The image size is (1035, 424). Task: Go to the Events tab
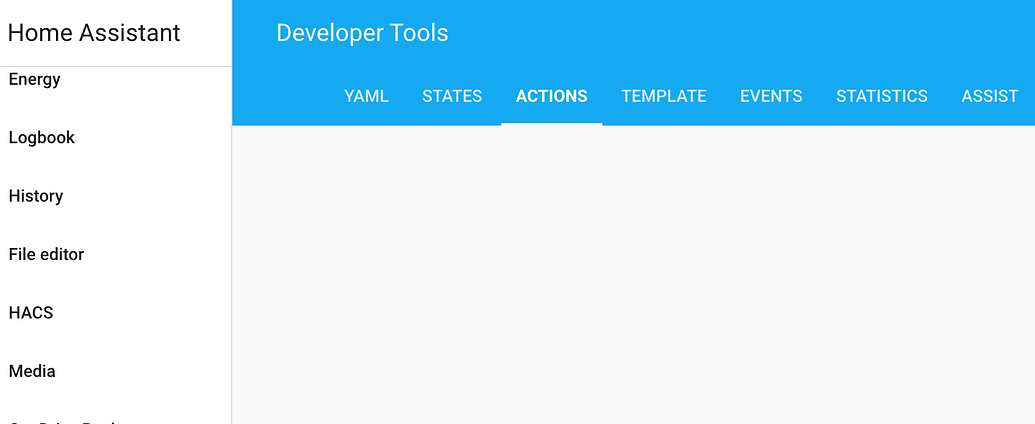771,96
